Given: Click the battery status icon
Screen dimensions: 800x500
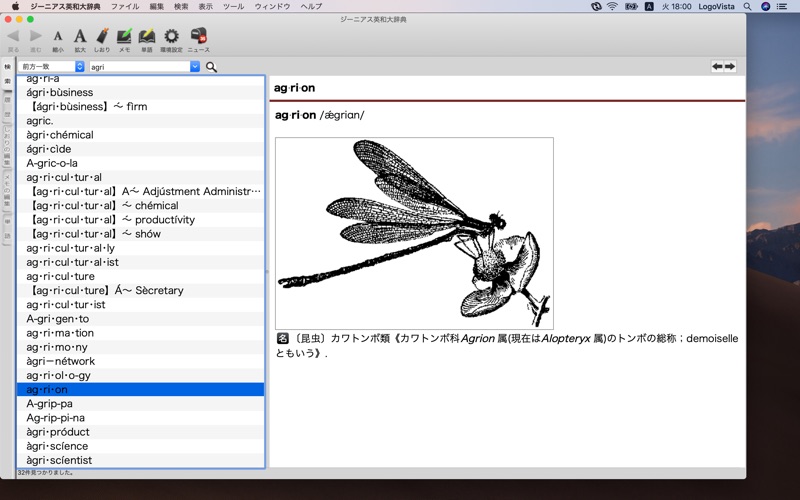Looking at the screenshot, I should pyautogui.click(x=631, y=6).
